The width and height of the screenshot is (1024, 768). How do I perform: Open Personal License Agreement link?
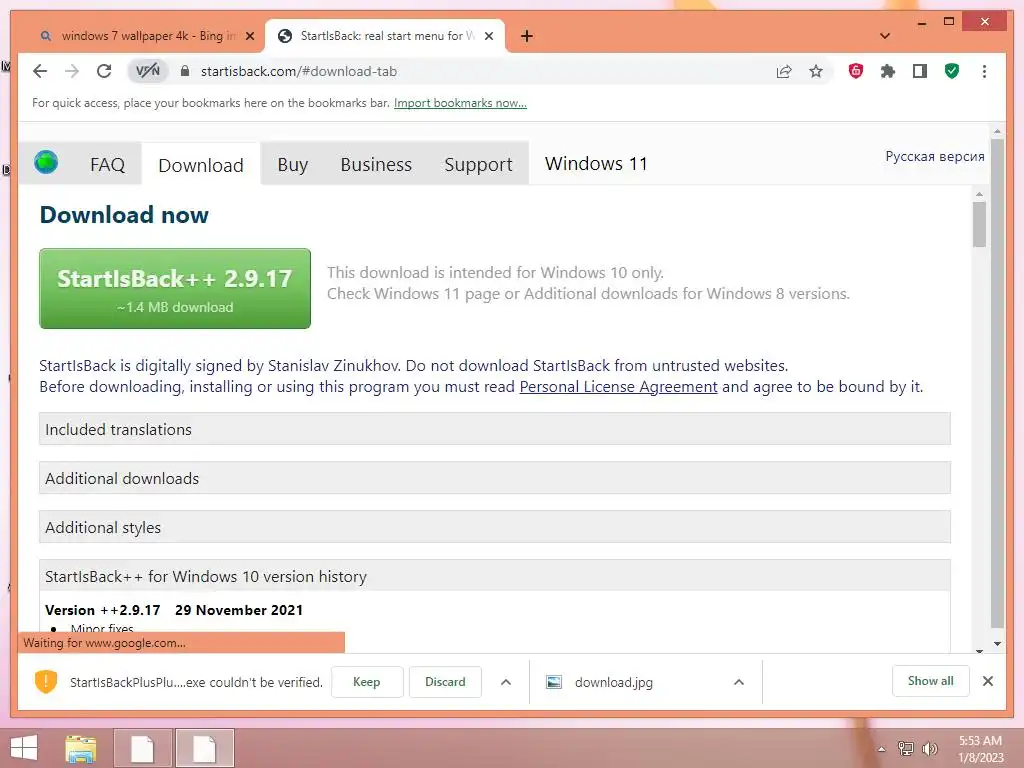pyautogui.click(x=618, y=387)
